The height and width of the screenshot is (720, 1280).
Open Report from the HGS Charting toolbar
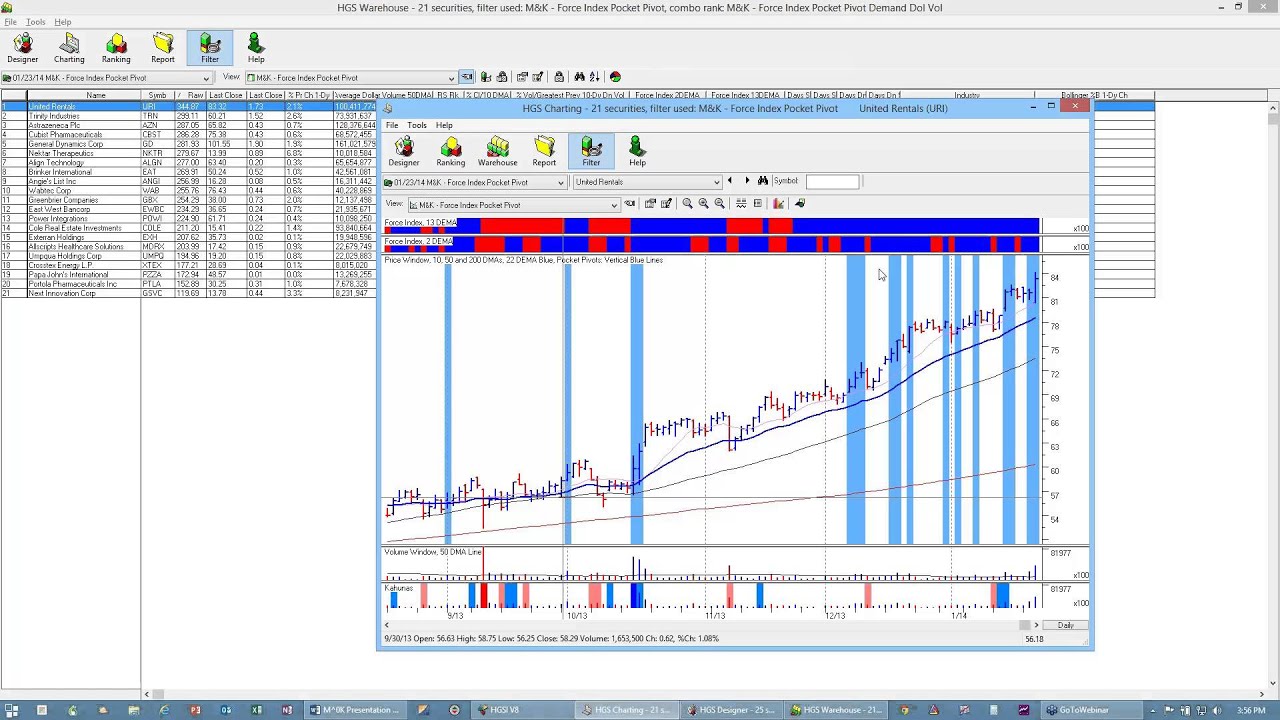tap(544, 151)
